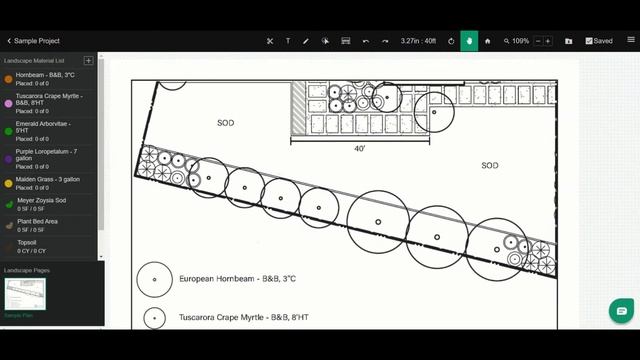Image resolution: width=640 pixels, height=360 pixels.
Task: Open the measurement scale tool
Action: (x=346, y=41)
